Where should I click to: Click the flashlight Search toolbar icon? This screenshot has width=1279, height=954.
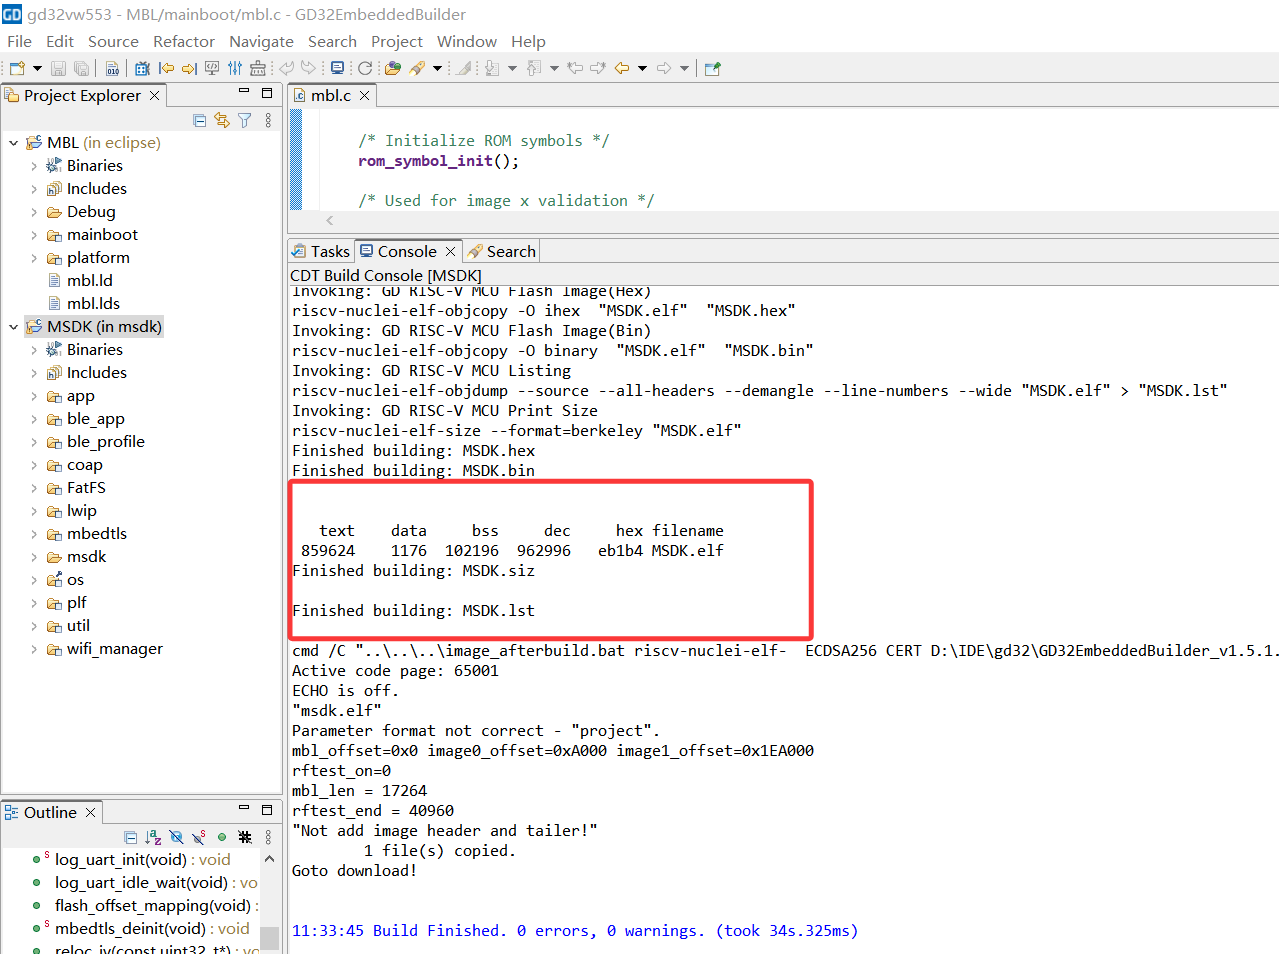[418, 68]
